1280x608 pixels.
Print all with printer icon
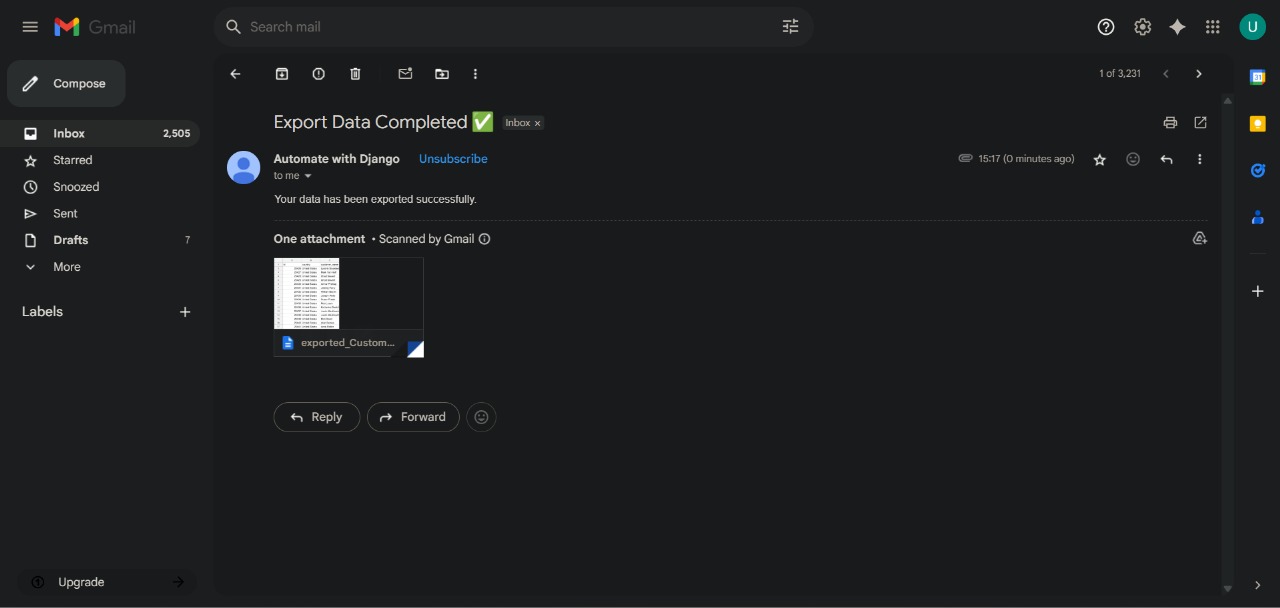pyautogui.click(x=1170, y=123)
